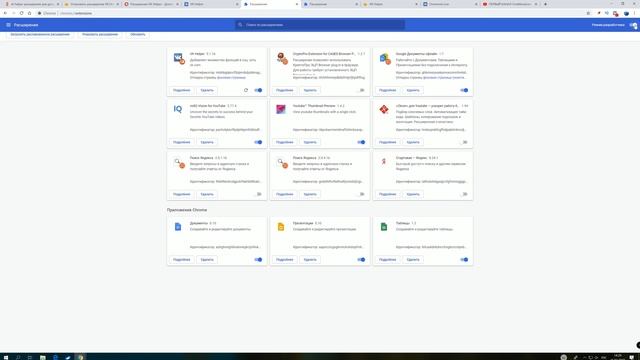Click the blue Документы app icon
This screenshot has width=640, height=360.
pos(178,227)
